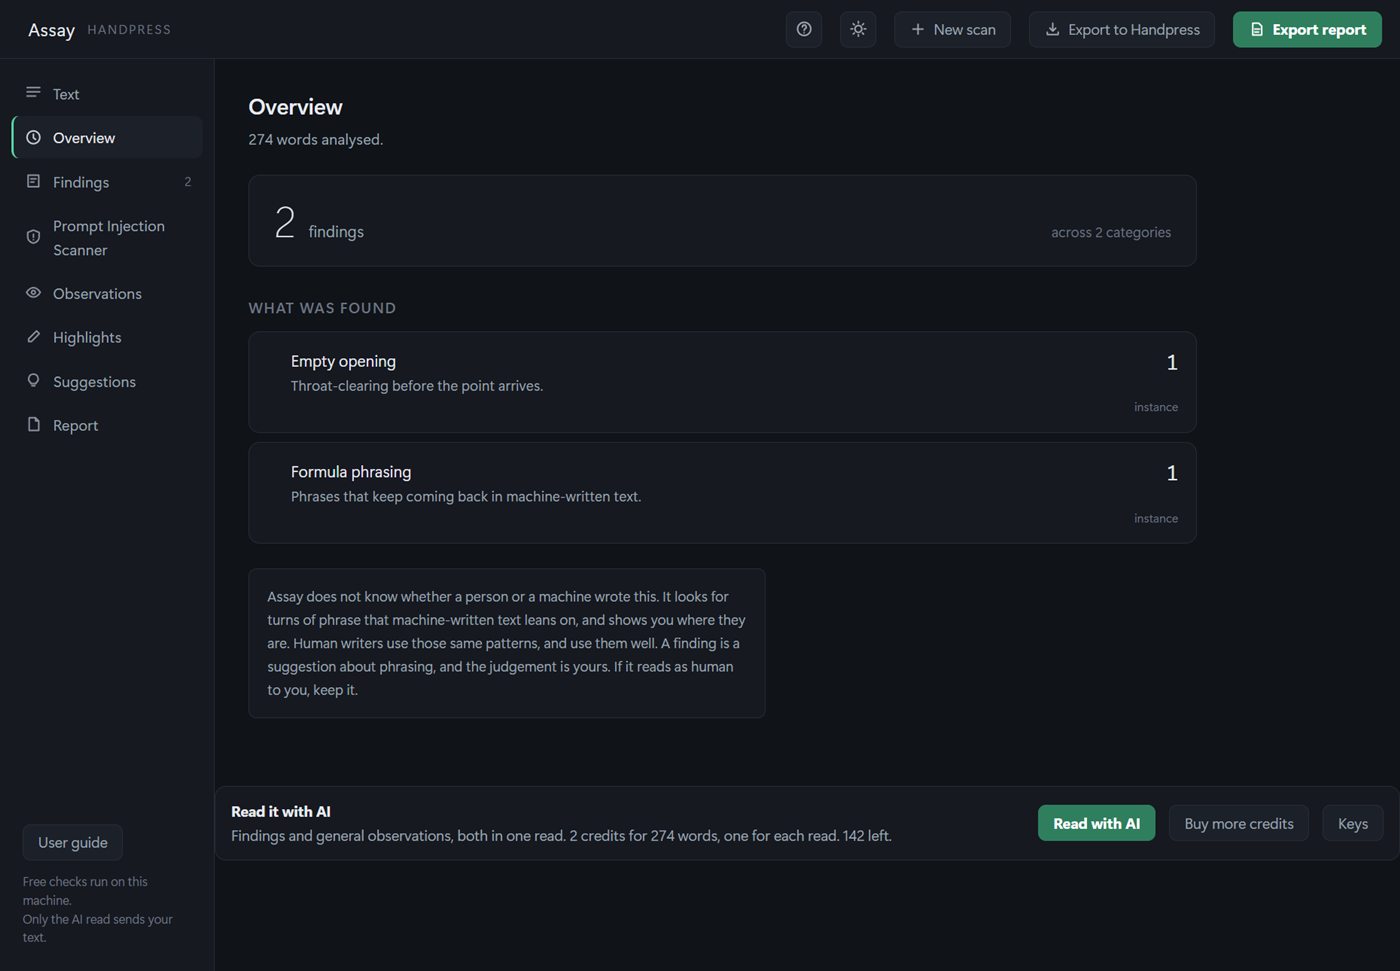Click the '274 words analysed.' text
The height and width of the screenshot is (971, 1400).
click(316, 140)
